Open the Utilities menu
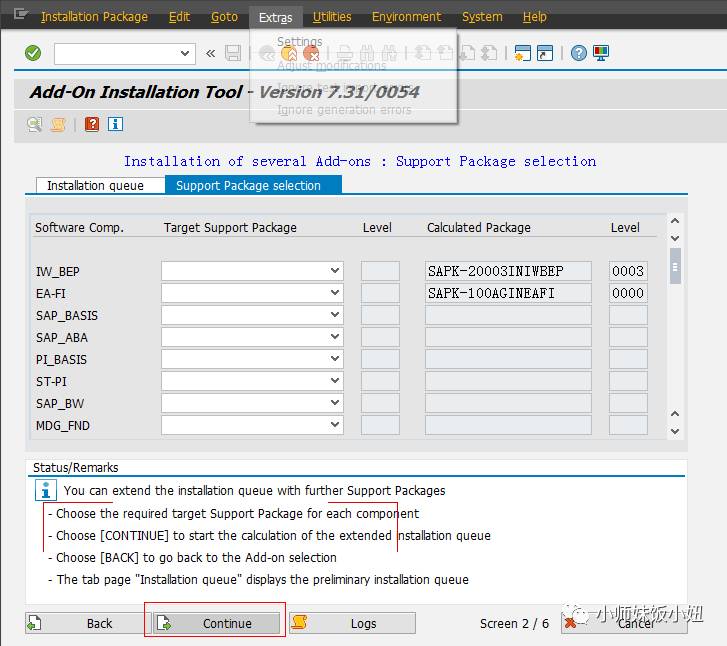The image size is (727, 646). (332, 17)
